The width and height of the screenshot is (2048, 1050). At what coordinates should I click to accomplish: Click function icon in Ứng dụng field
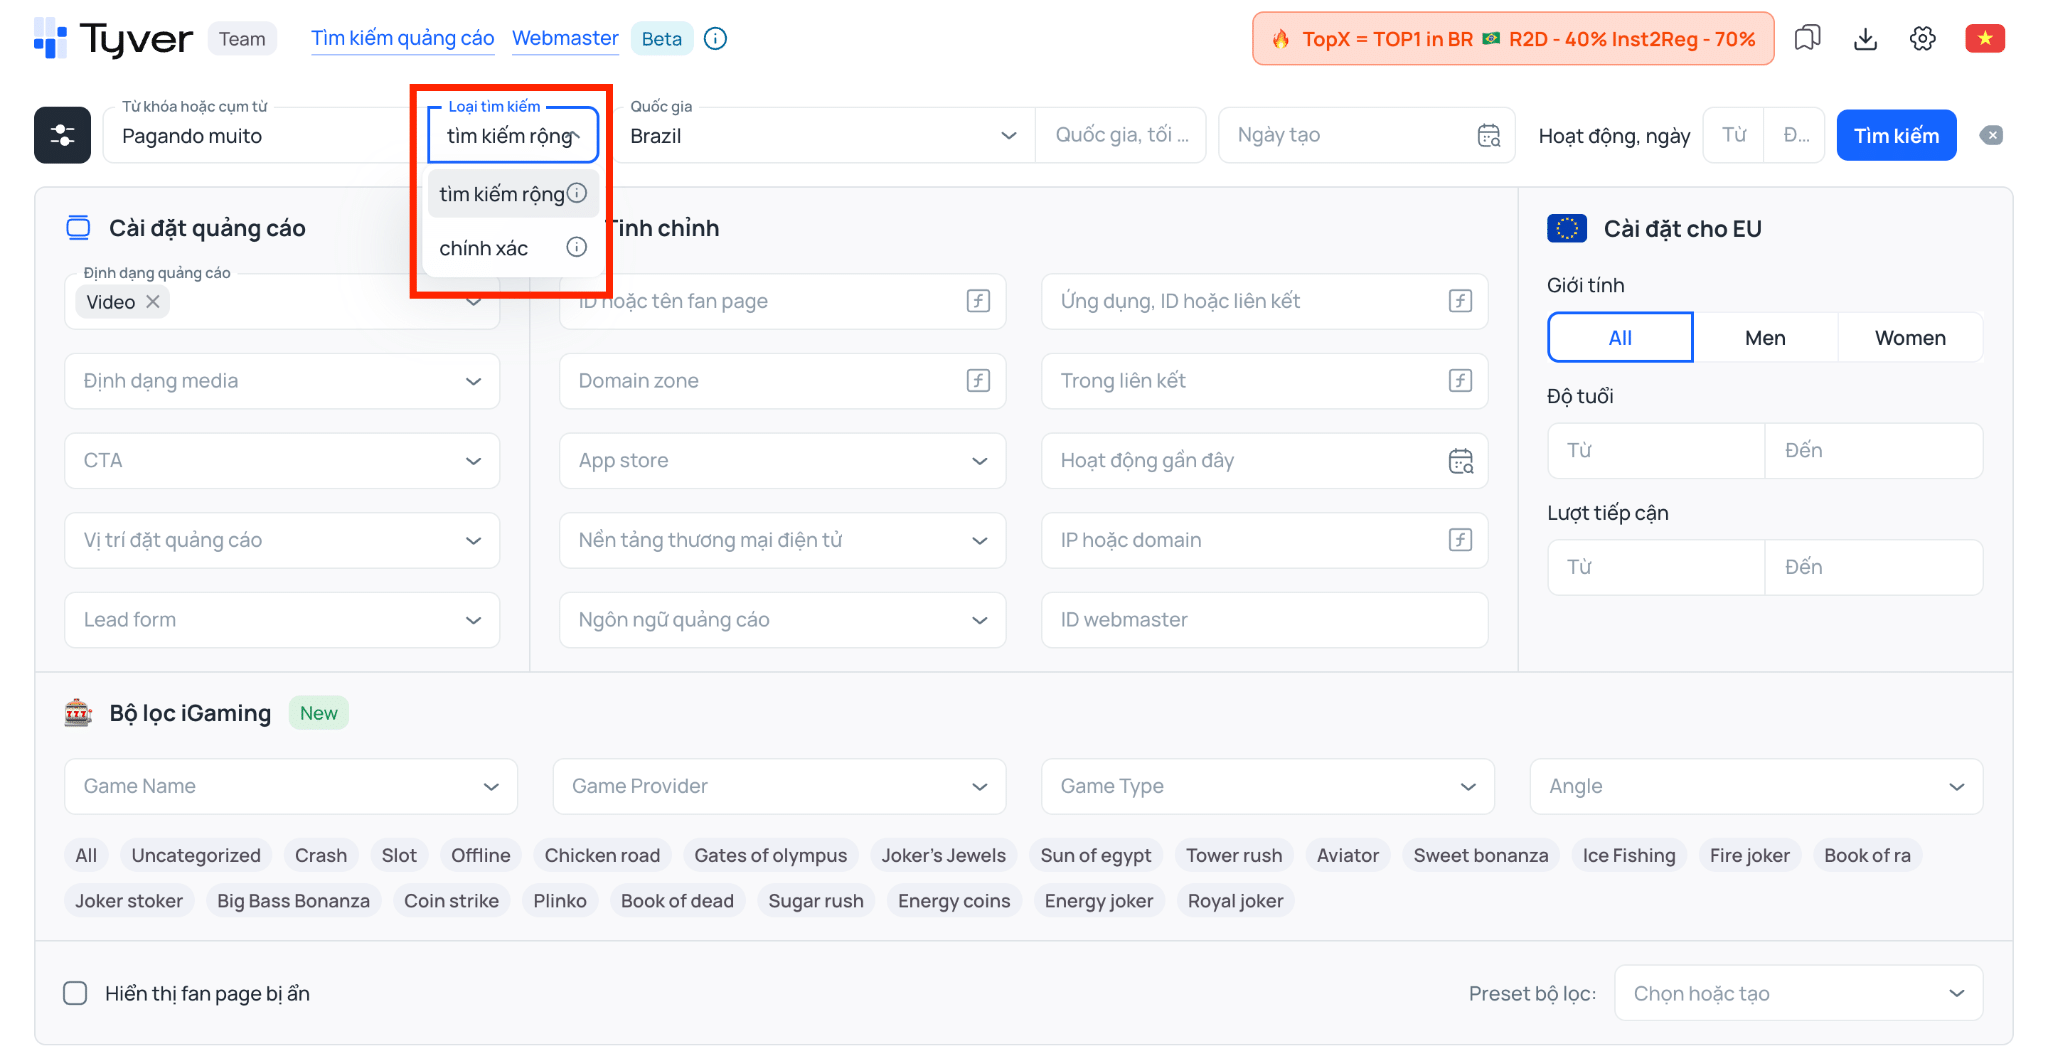(1460, 300)
